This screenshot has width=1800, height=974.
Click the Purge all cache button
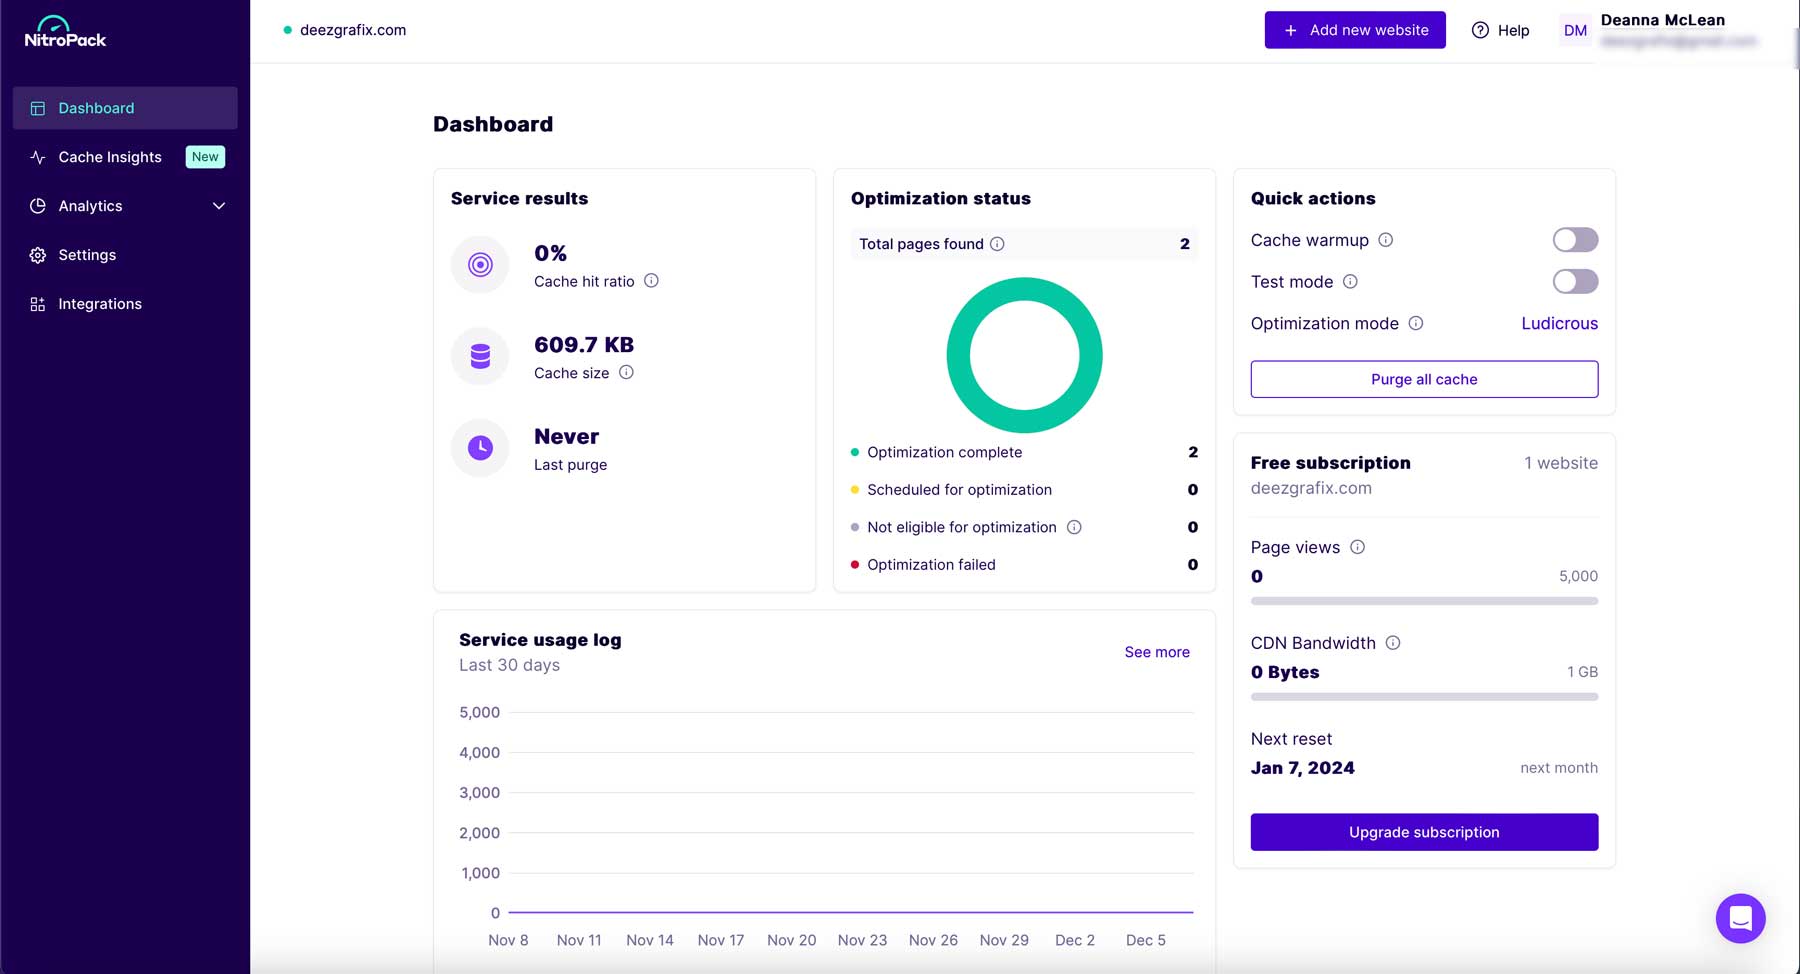click(x=1423, y=379)
